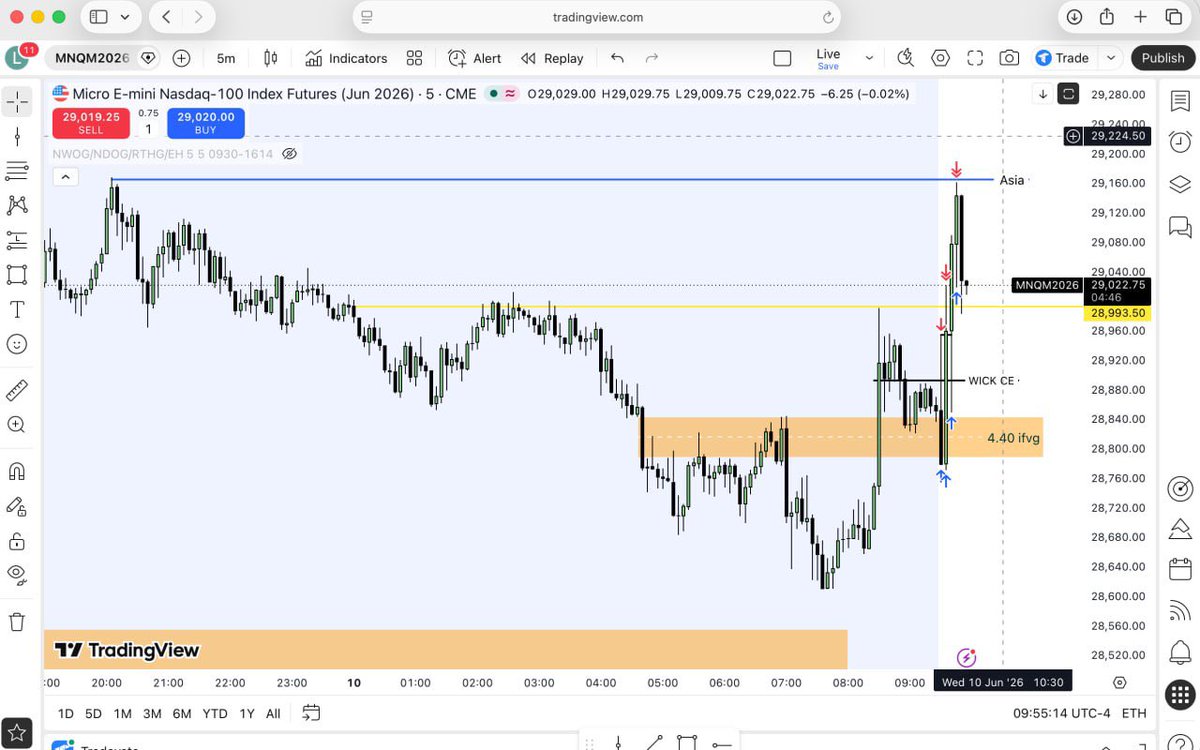Open the user profile avatar menu
This screenshot has width=1200, height=750.
click(x=17, y=58)
